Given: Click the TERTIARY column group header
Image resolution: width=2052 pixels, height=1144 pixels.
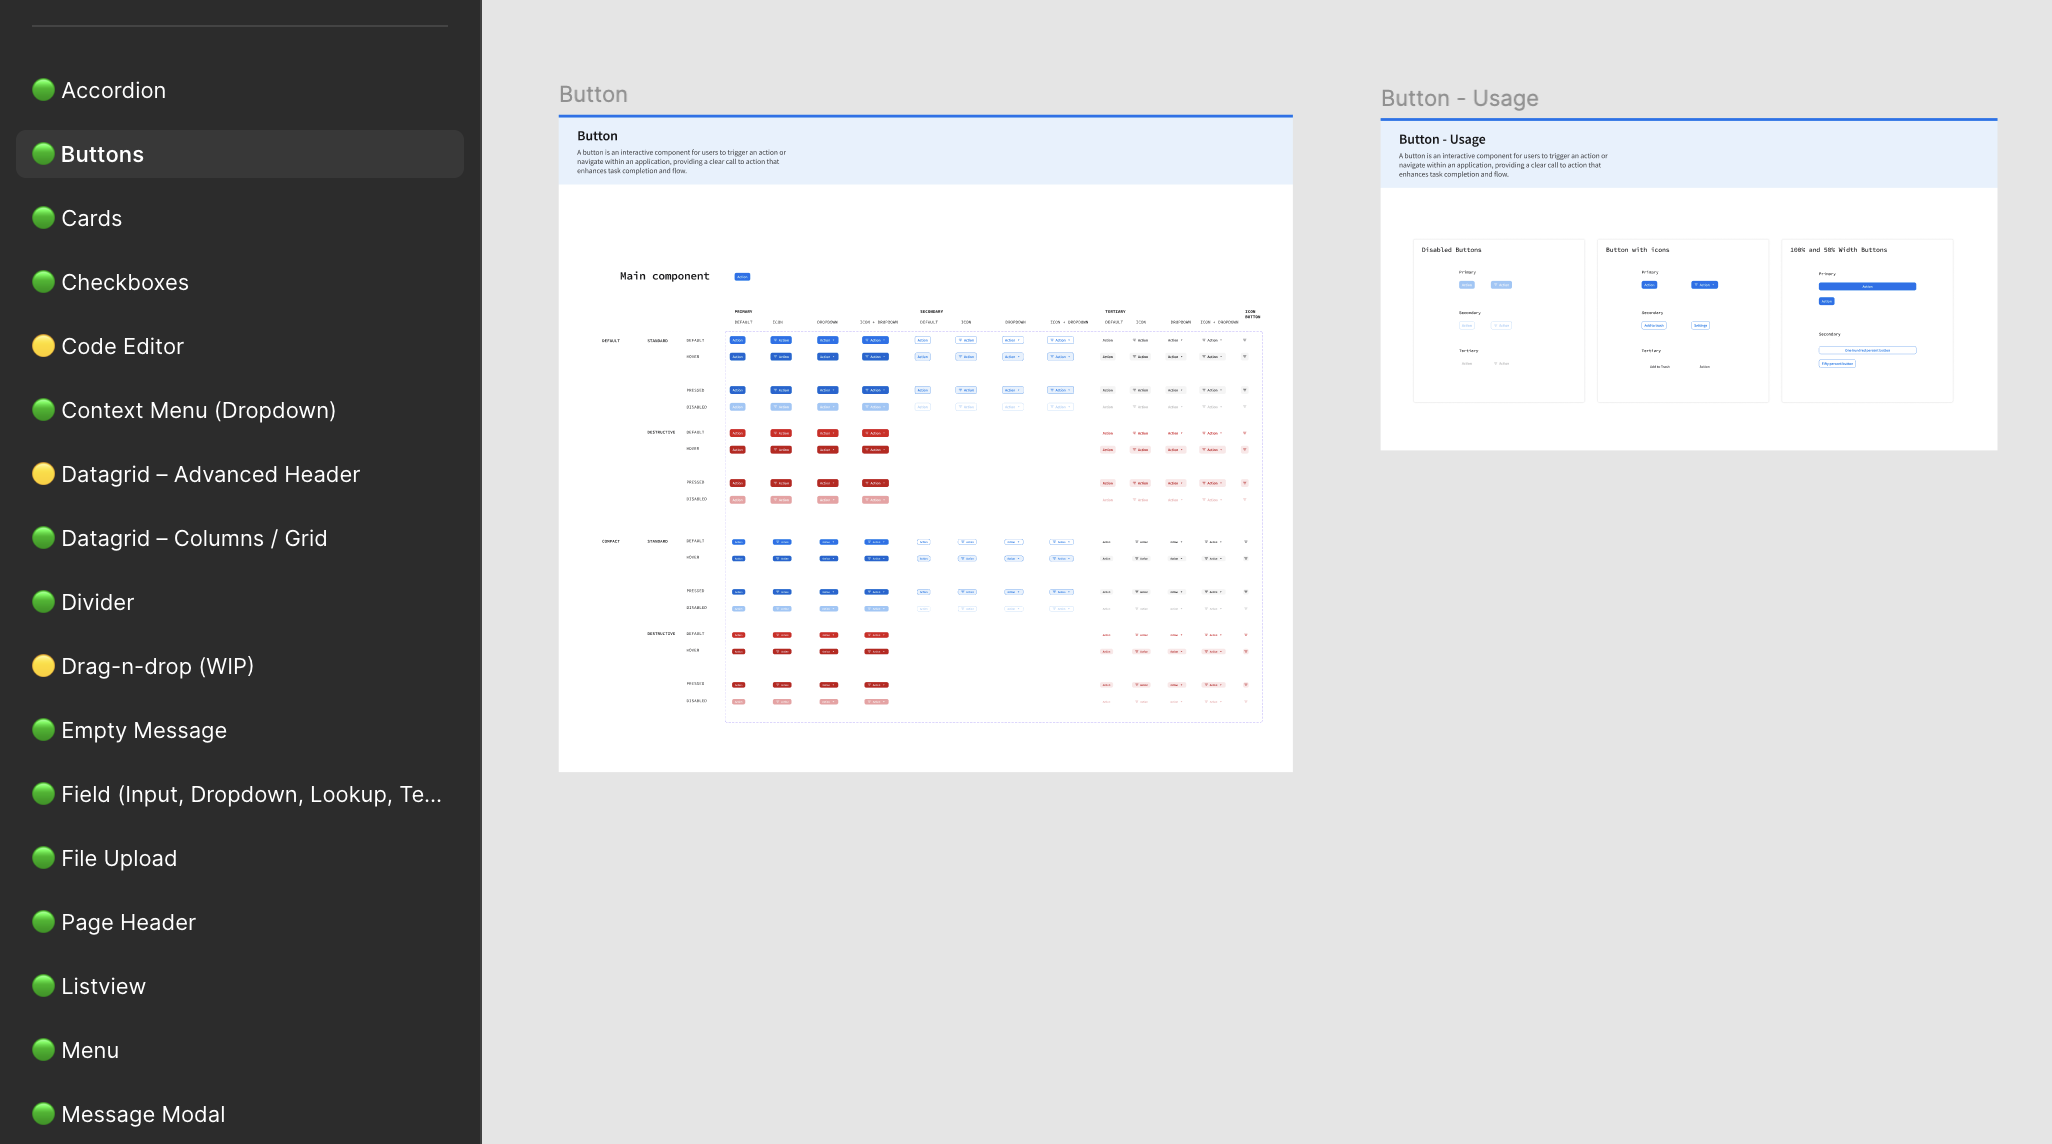Looking at the screenshot, I should tap(1115, 312).
